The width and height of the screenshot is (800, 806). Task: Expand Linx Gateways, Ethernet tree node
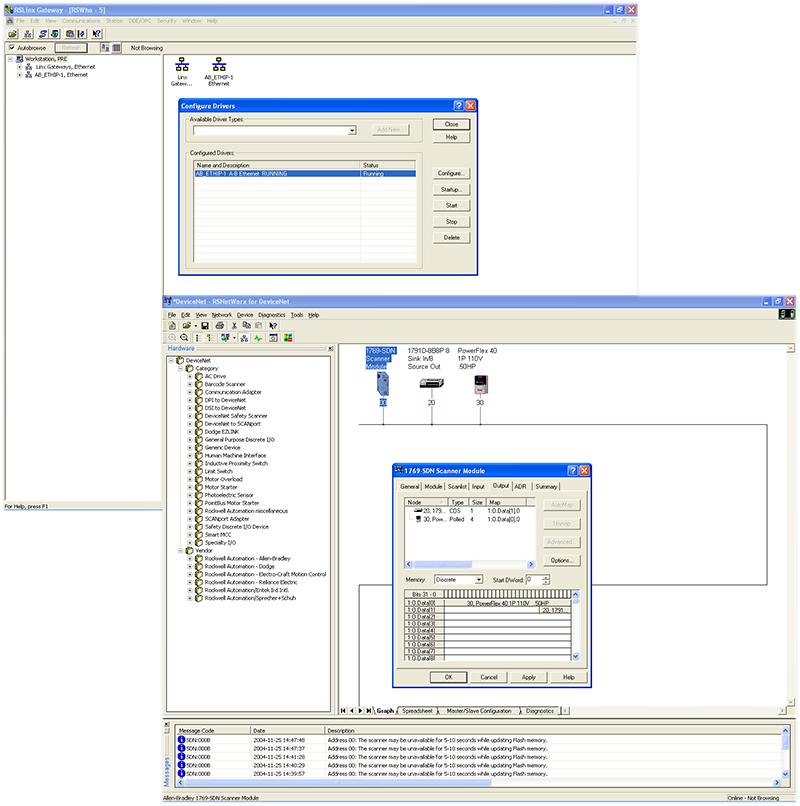[x=19, y=66]
